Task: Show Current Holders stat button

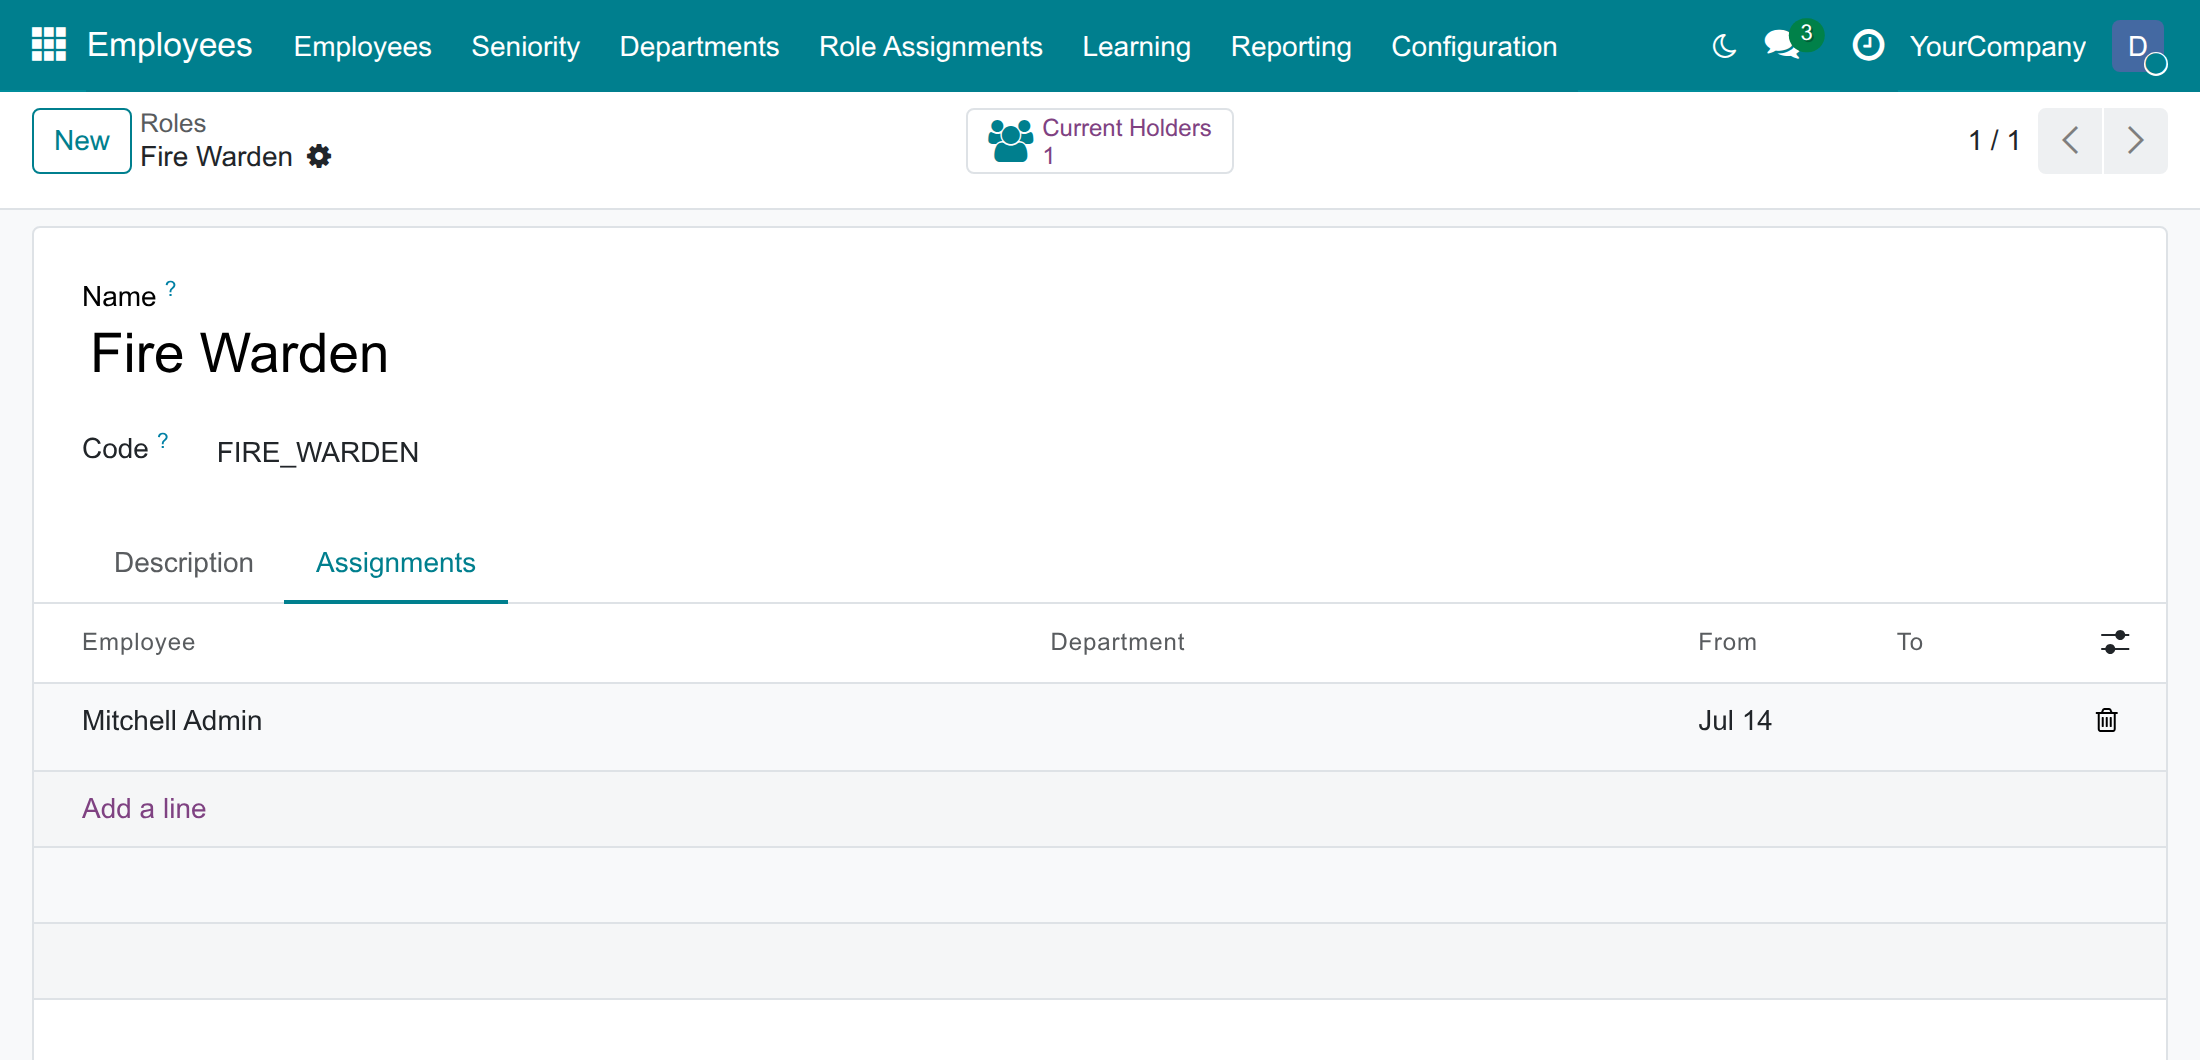Action: pos(1099,141)
